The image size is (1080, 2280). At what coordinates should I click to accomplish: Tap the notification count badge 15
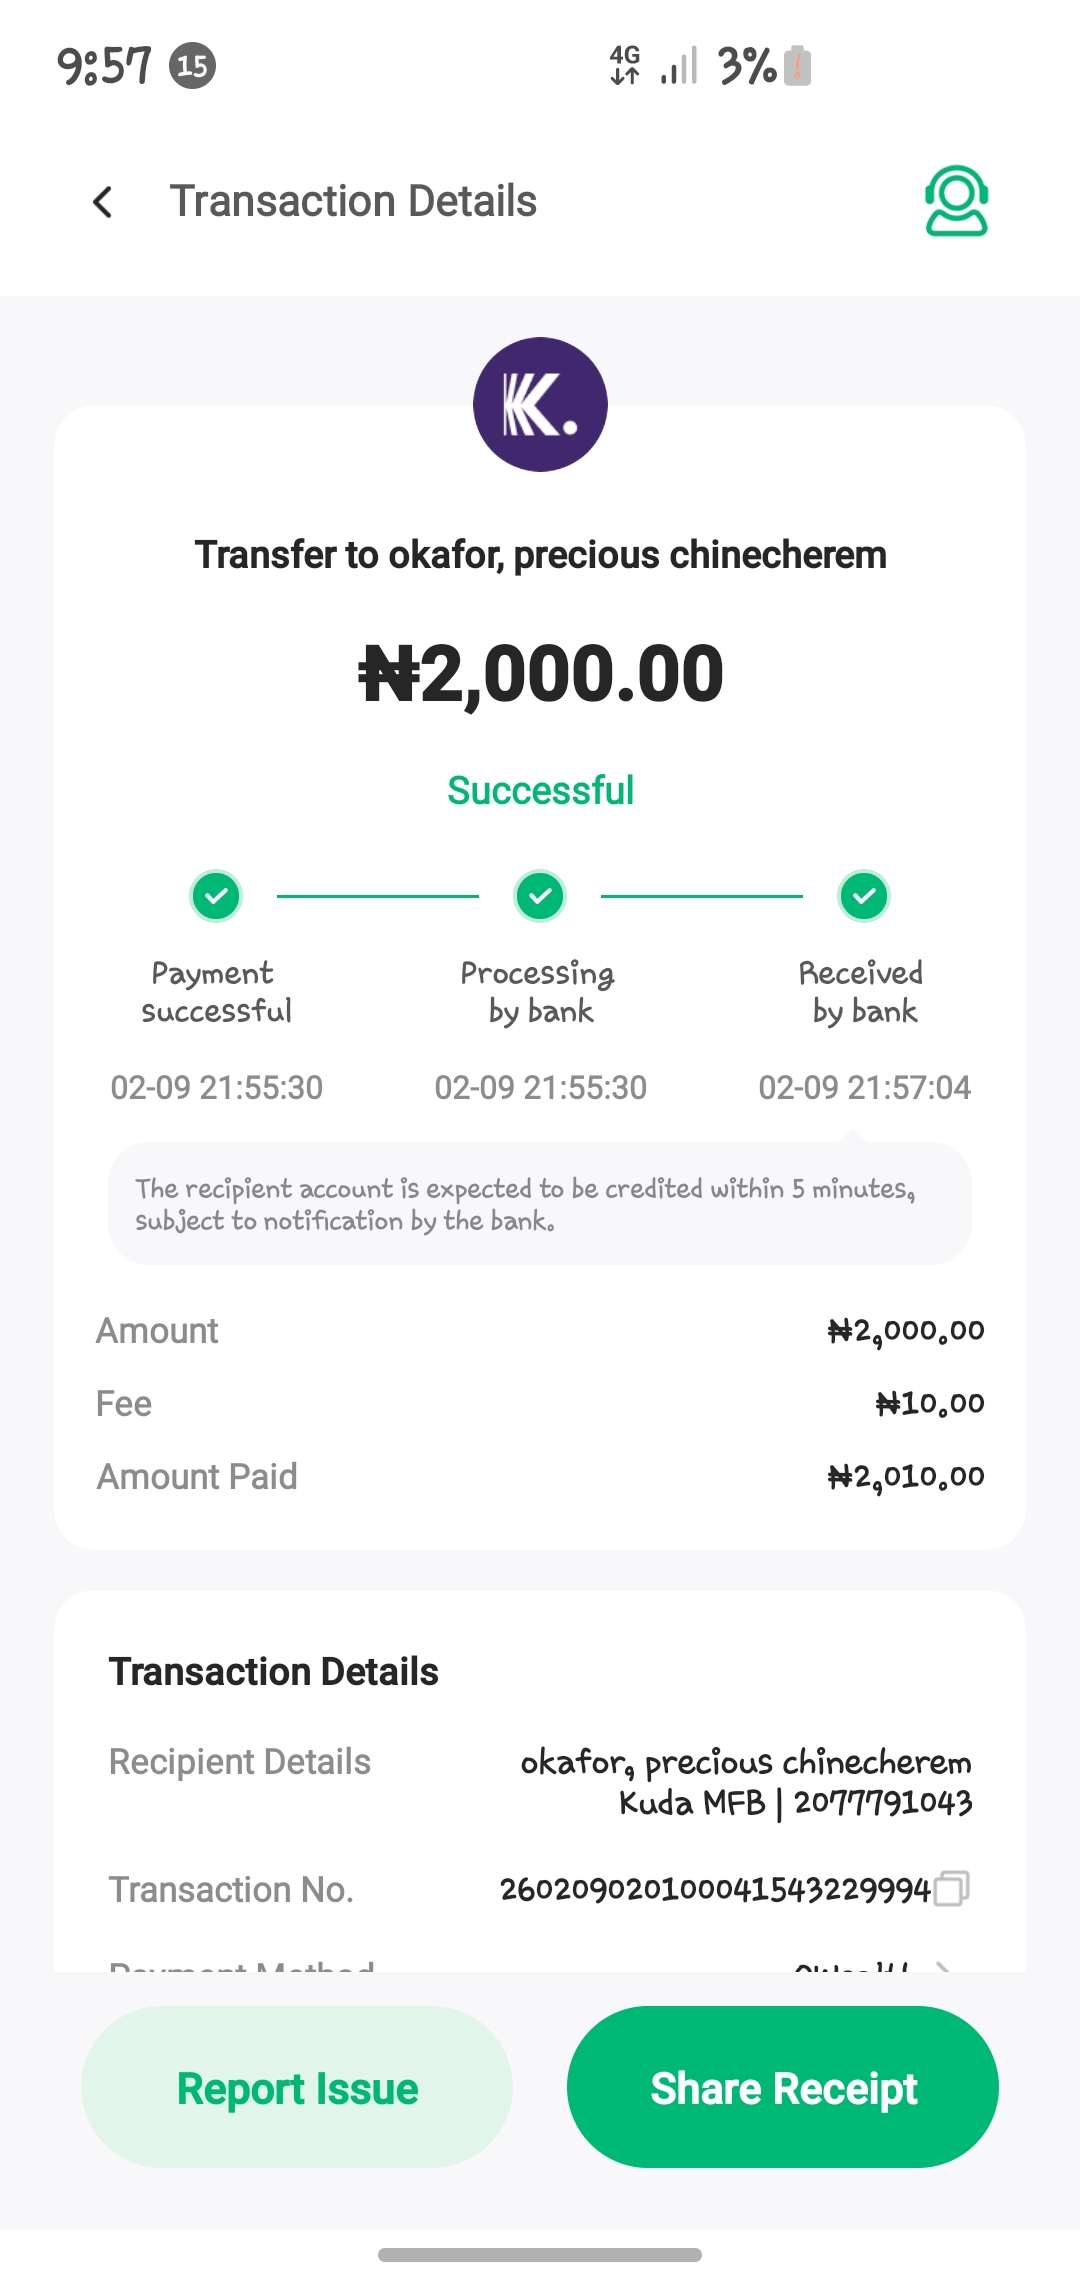[x=192, y=66]
